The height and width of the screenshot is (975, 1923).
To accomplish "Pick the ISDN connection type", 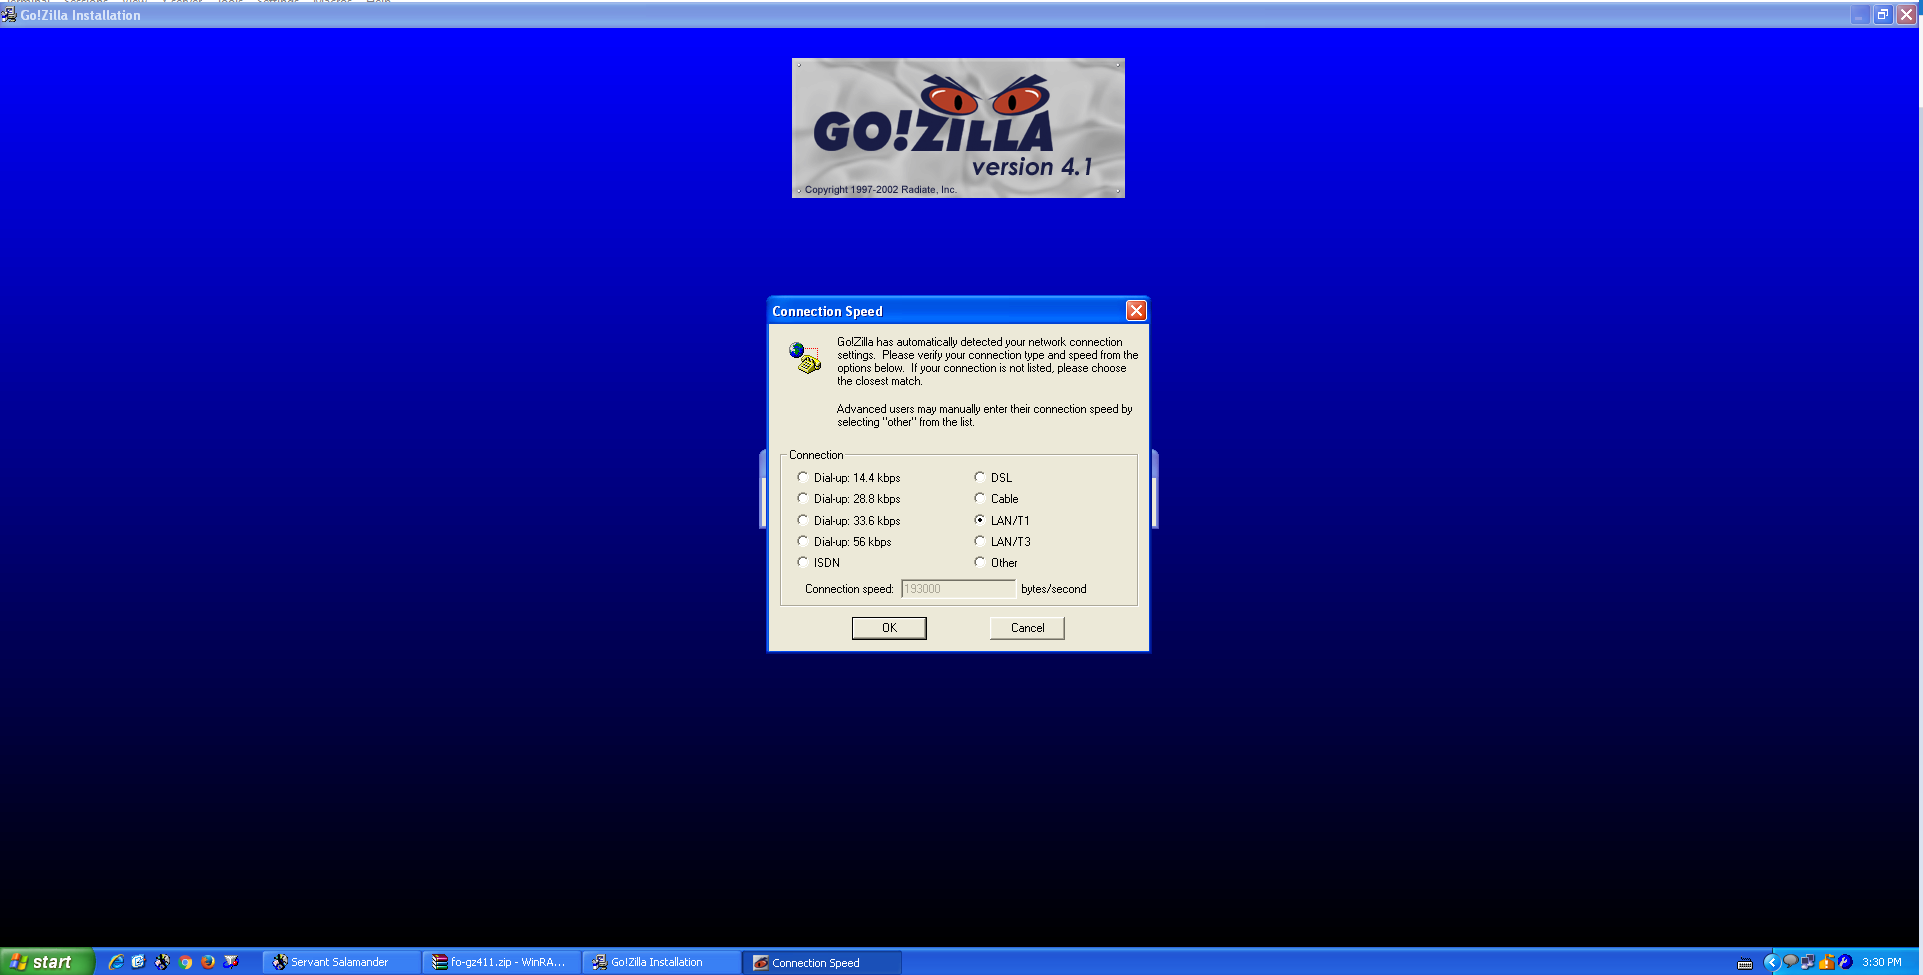I will pos(803,563).
